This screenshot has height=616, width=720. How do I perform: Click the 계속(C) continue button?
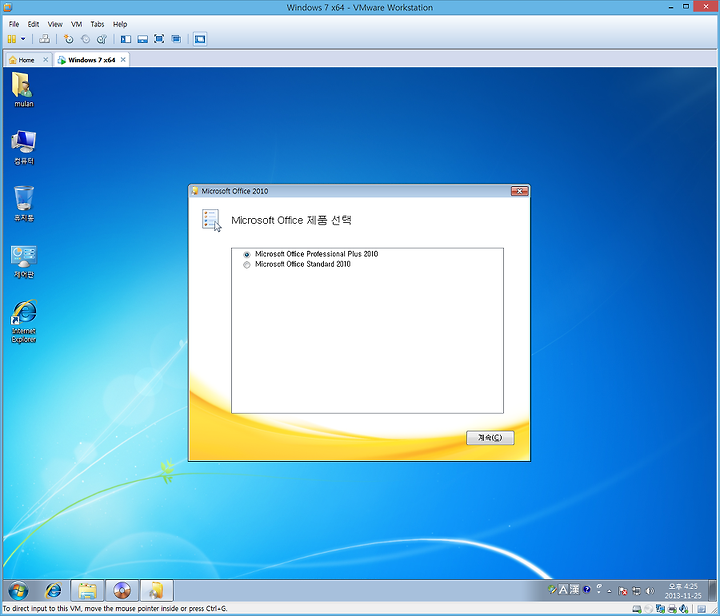(x=490, y=437)
